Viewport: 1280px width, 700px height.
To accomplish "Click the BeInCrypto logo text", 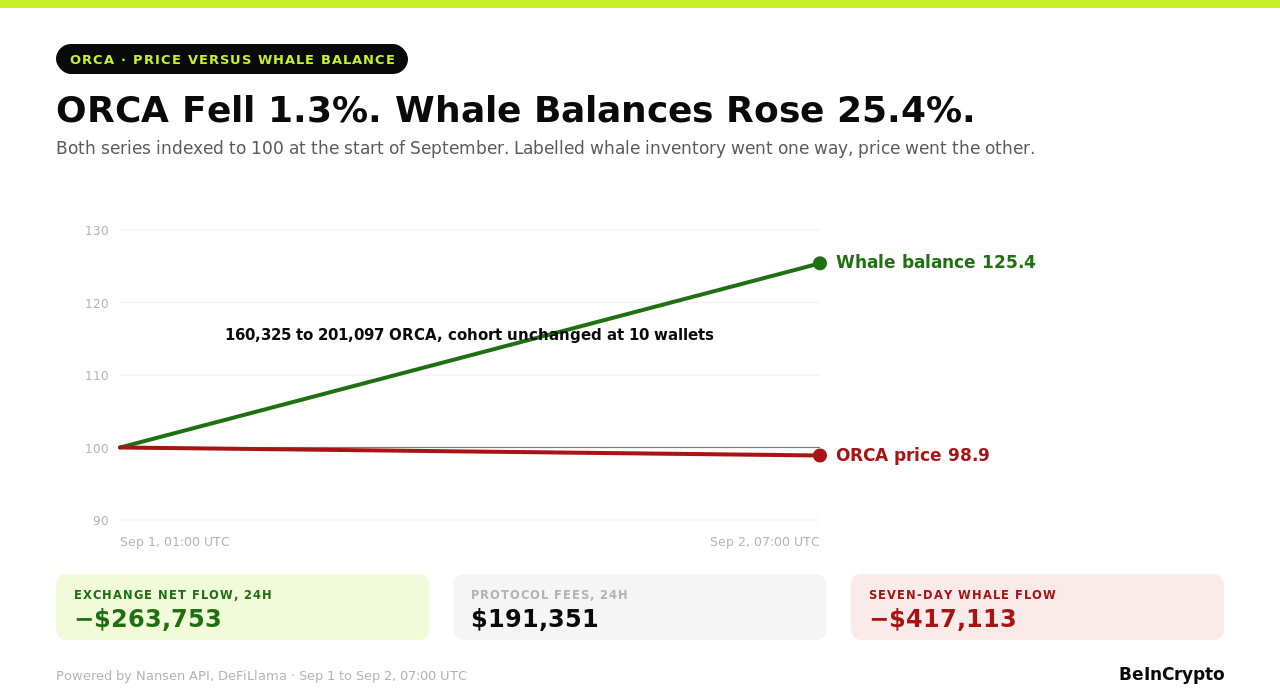I will [x=1171, y=675].
